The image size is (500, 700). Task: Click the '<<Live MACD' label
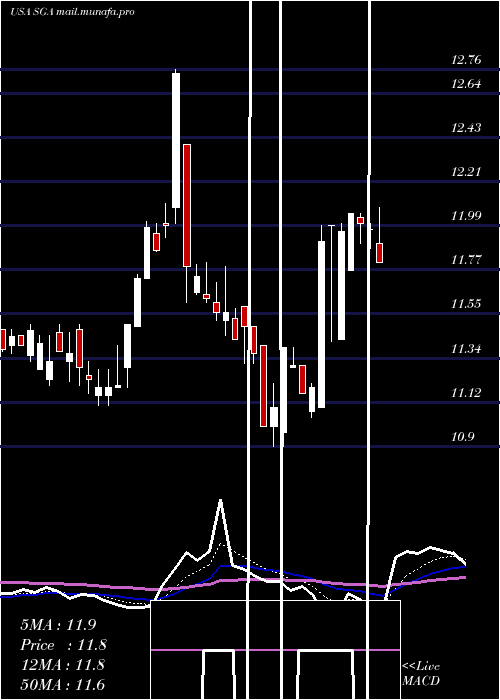[421, 673]
